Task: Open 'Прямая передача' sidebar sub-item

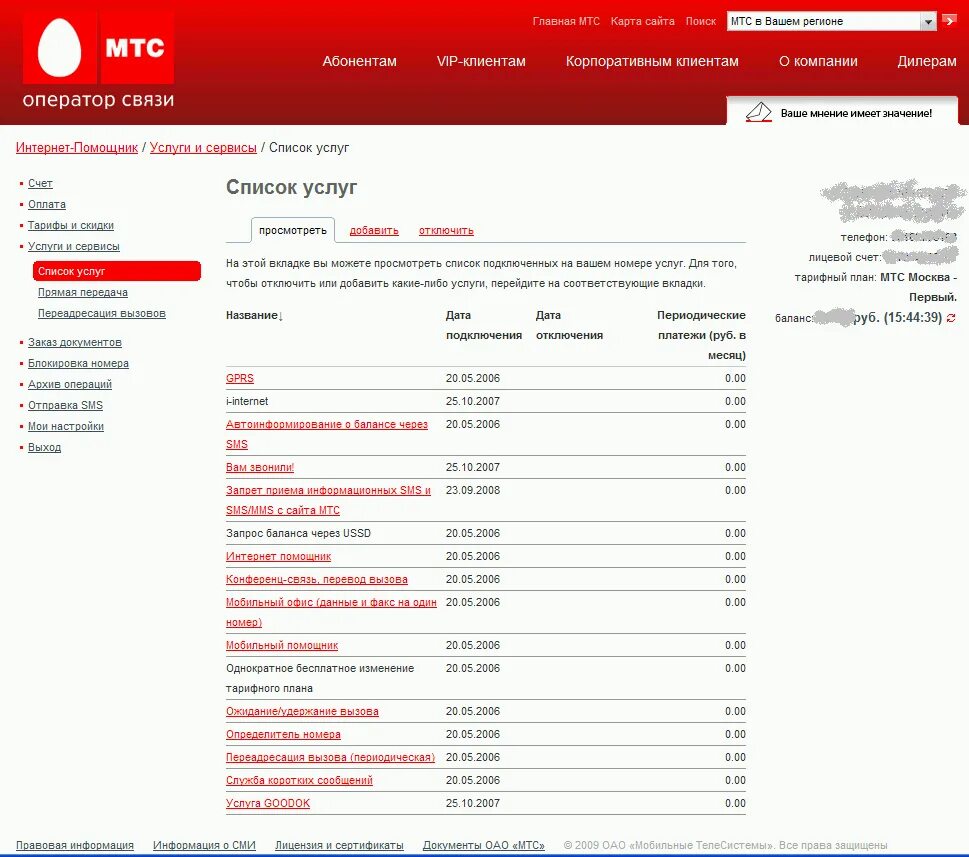Action: coord(83,292)
